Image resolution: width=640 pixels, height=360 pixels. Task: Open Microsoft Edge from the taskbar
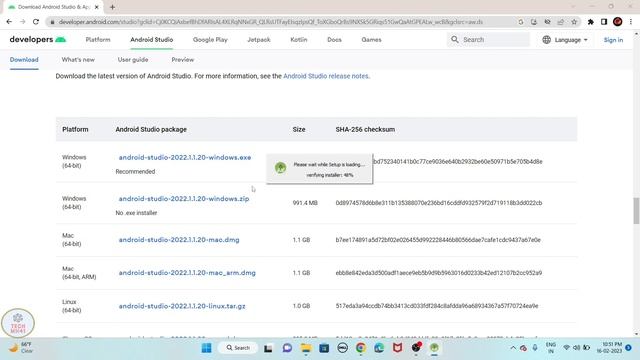pyautogui.click(x=379, y=348)
